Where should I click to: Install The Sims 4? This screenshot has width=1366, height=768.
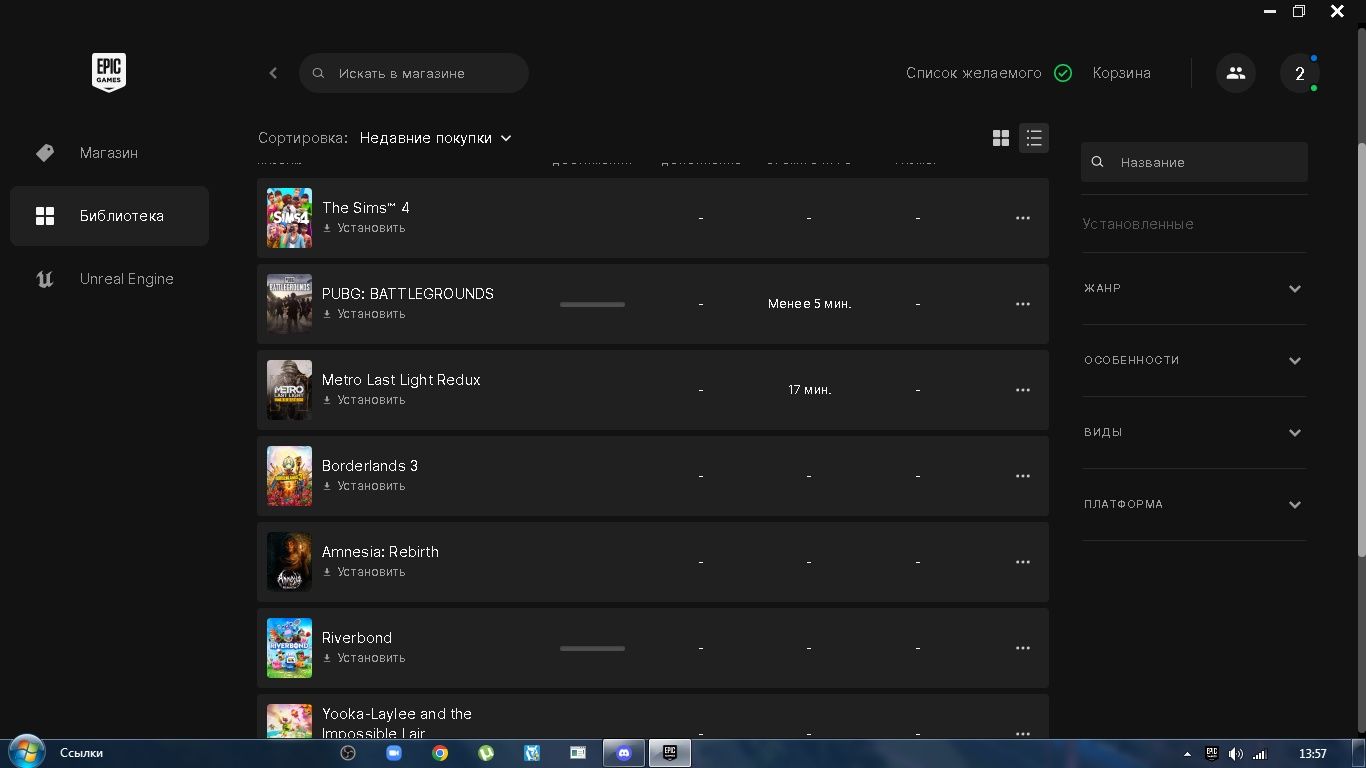(364, 228)
